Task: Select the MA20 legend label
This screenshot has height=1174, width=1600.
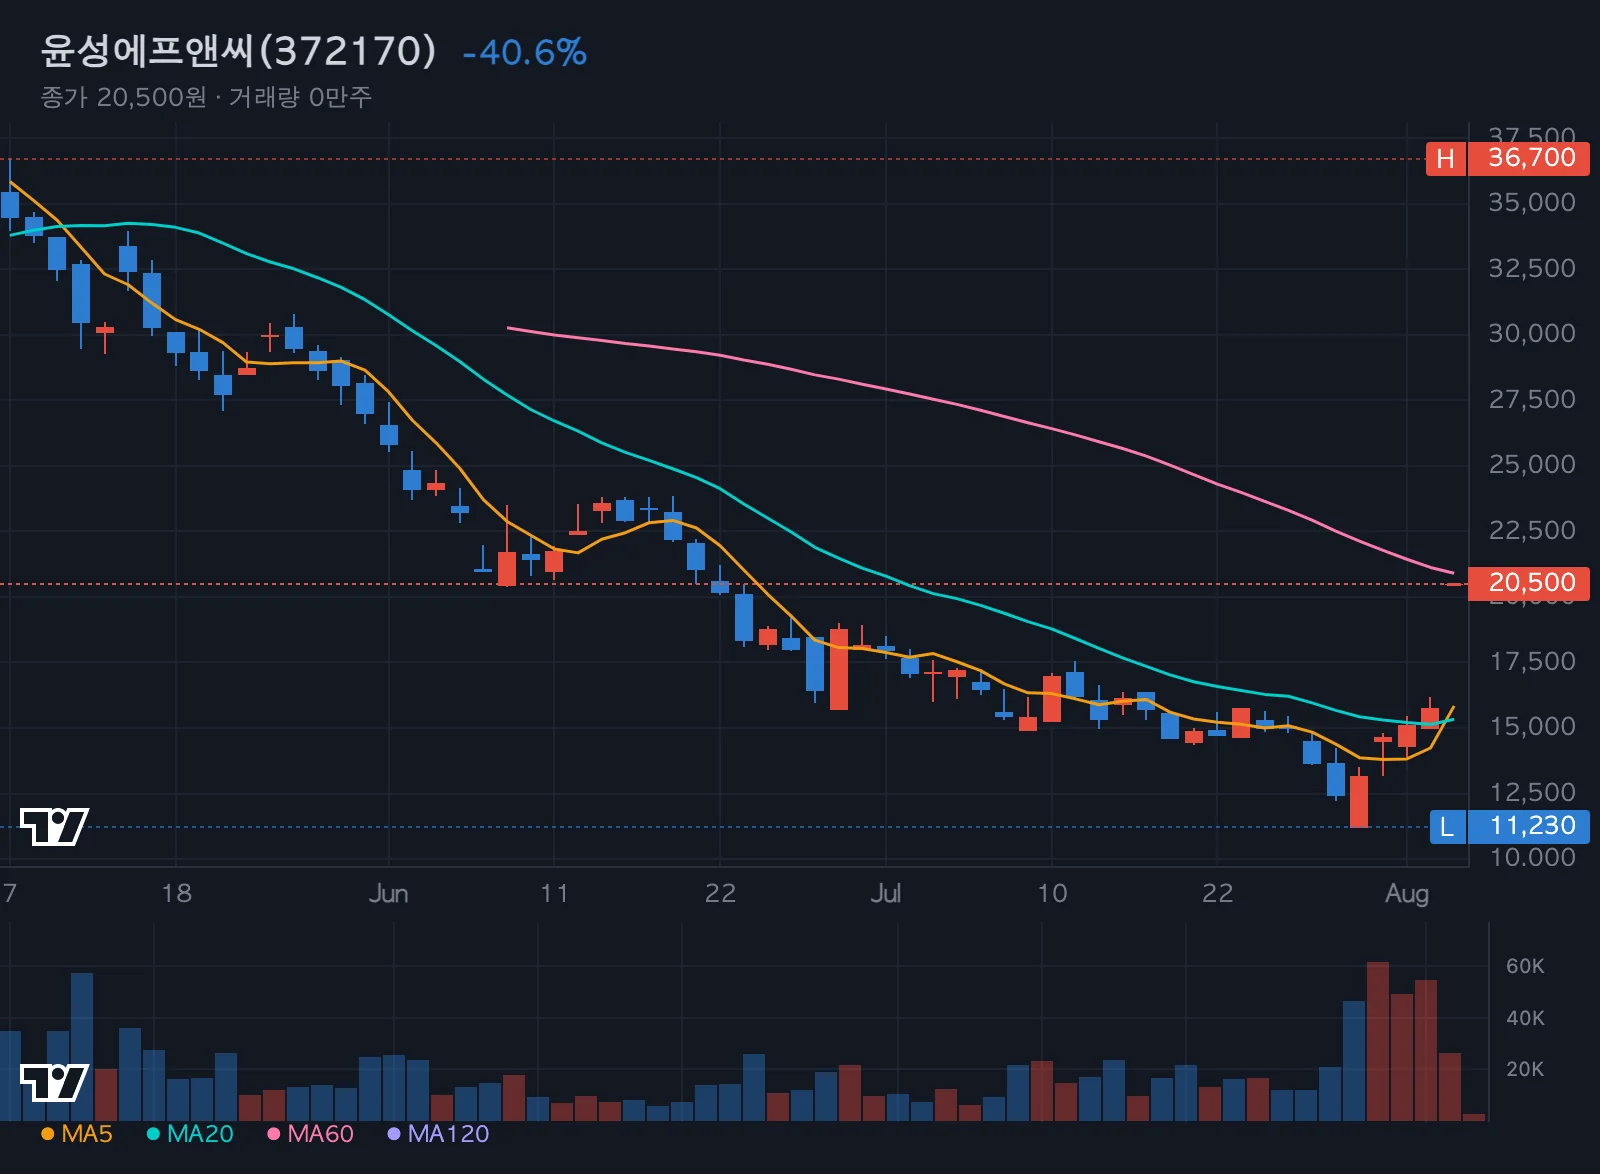Action: [x=200, y=1134]
